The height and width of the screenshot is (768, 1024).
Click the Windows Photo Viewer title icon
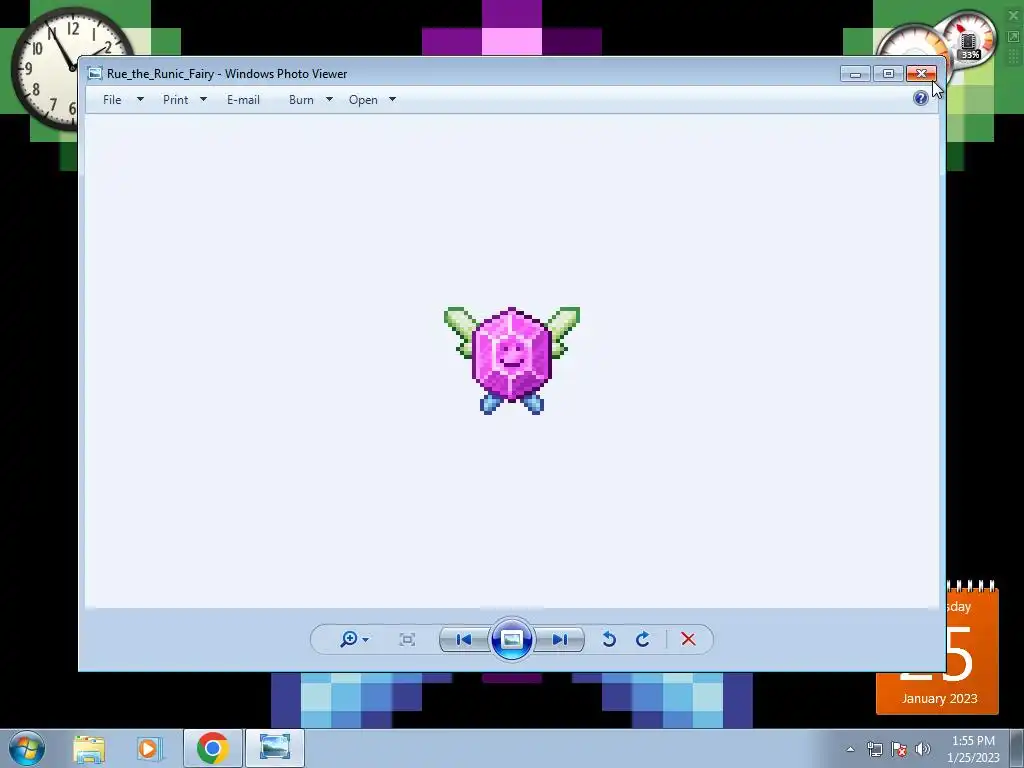pyautogui.click(x=95, y=73)
